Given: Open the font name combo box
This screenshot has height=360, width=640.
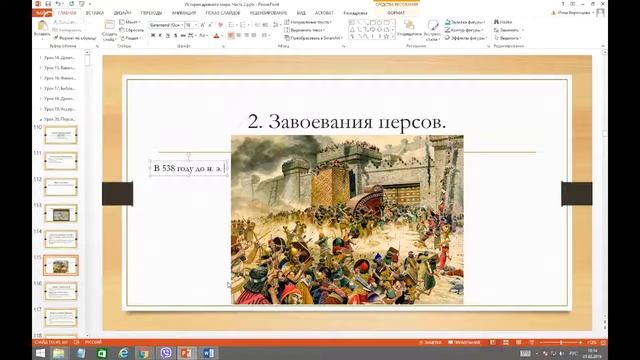Looking at the screenshot, I should click(x=166, y=25).
